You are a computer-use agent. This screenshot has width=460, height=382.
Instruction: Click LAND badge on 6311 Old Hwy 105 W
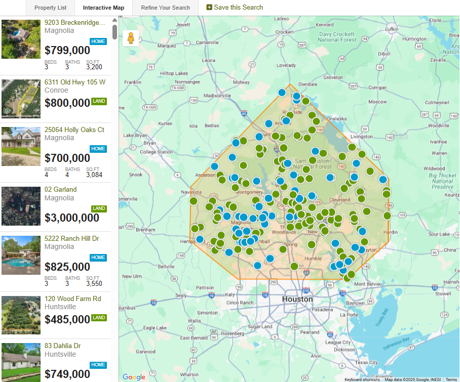coord(99,101)
